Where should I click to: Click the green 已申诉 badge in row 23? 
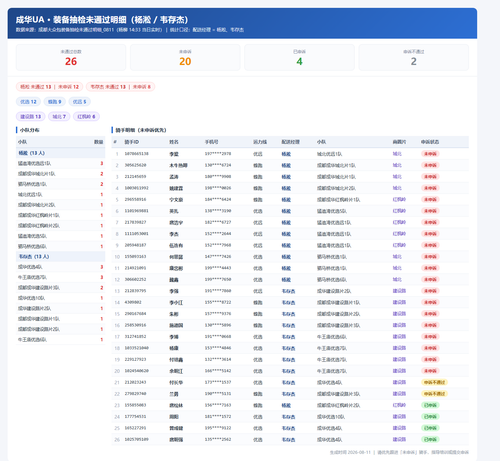430,405
